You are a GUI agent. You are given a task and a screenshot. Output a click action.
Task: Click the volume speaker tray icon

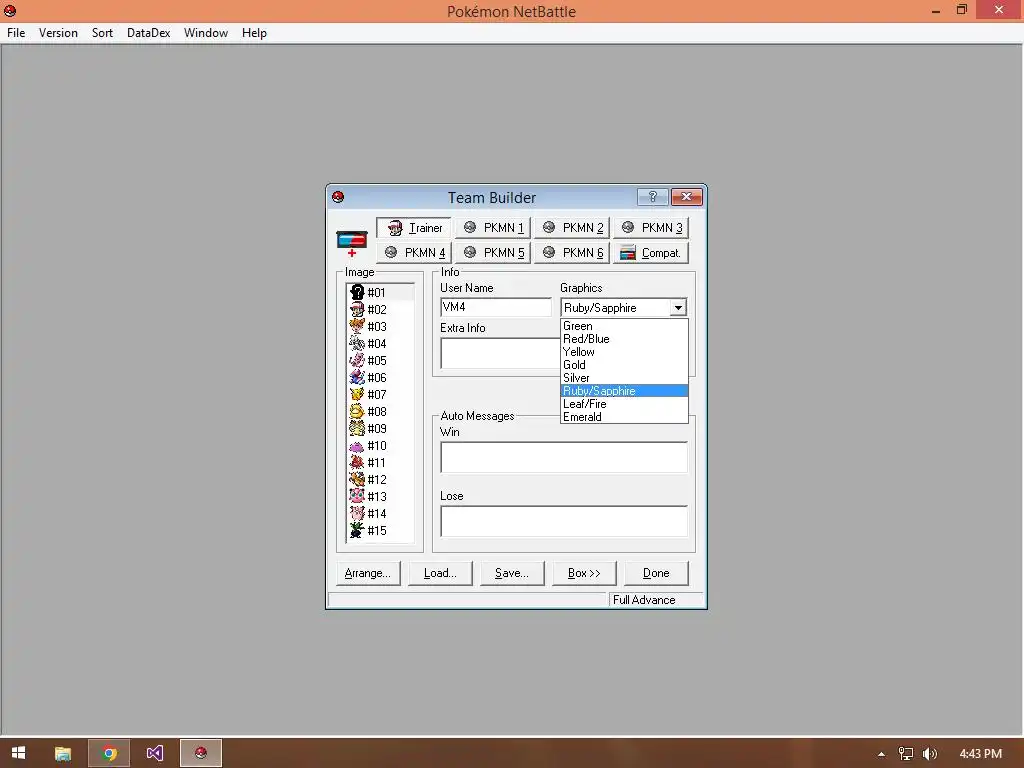point(930,754)
